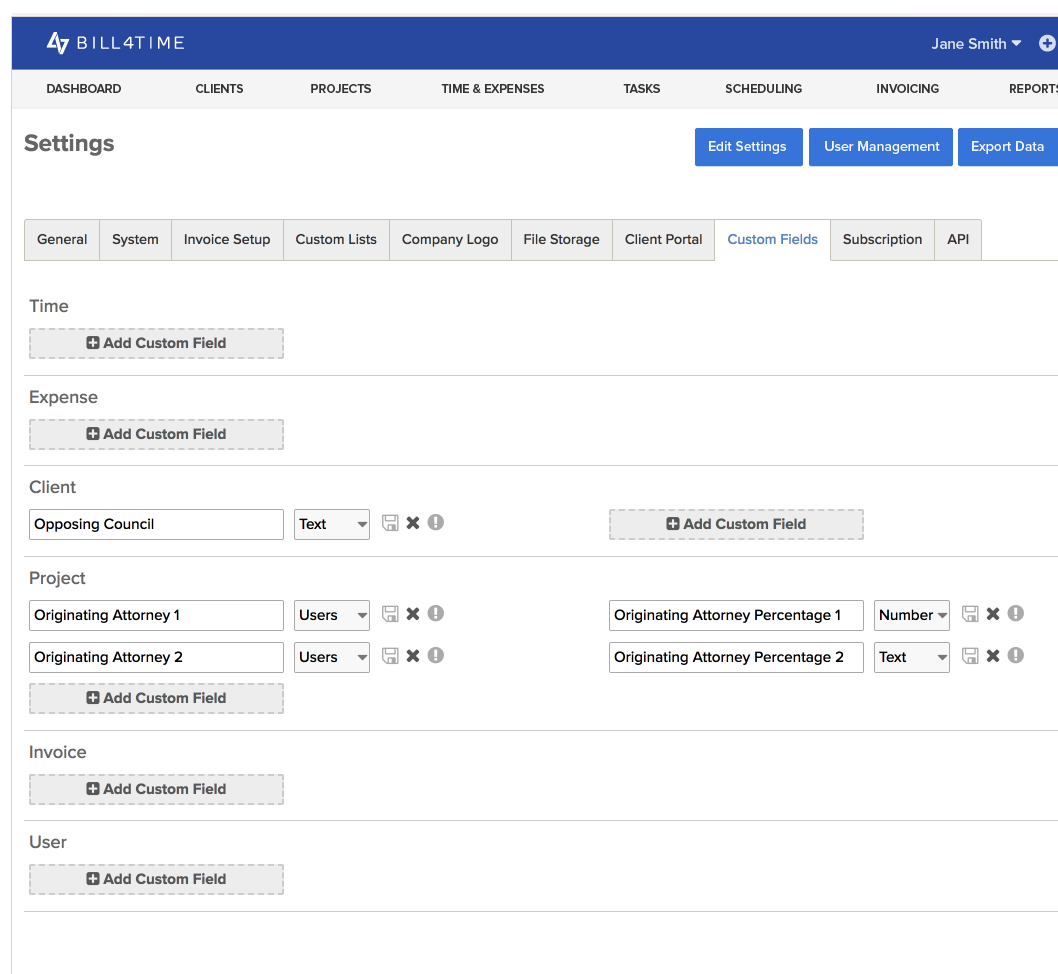
Task: Click the Opposing Council name field
Action: (x=156, y=524)
